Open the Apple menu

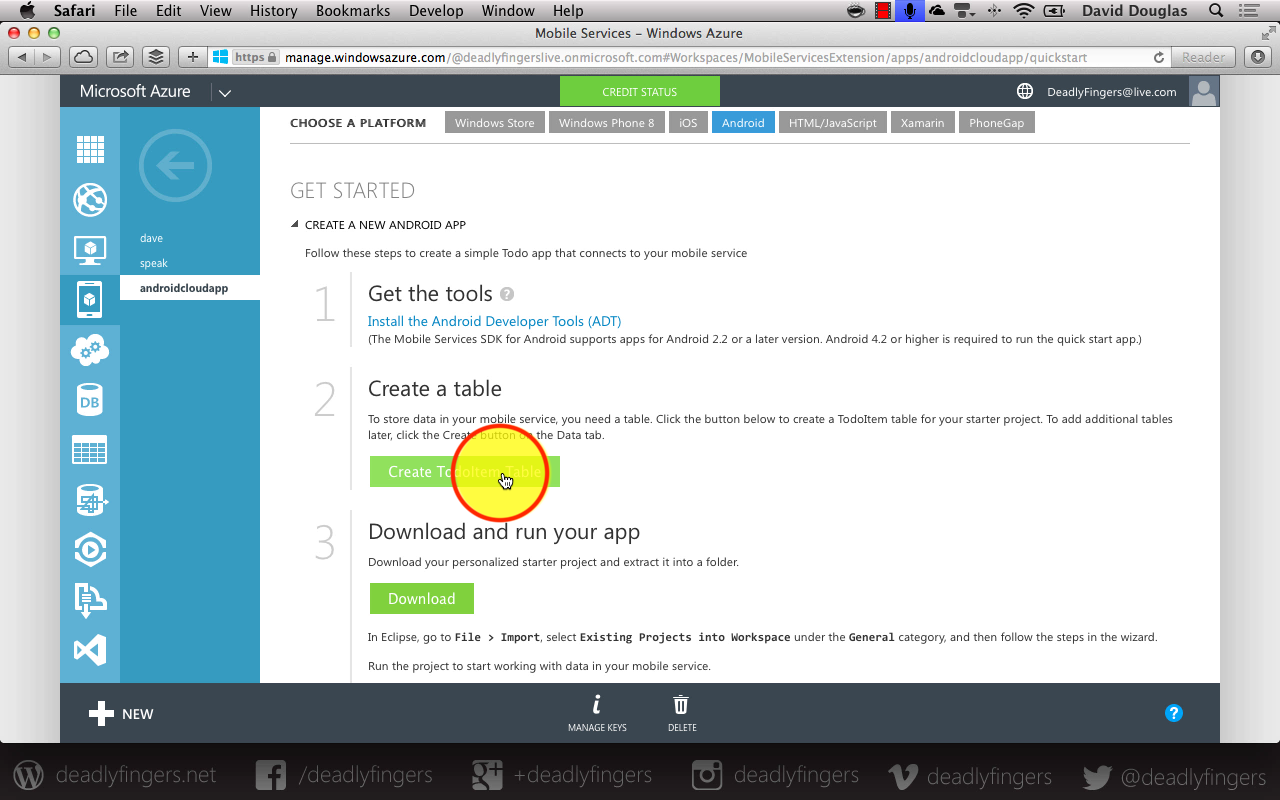point(27,11)
